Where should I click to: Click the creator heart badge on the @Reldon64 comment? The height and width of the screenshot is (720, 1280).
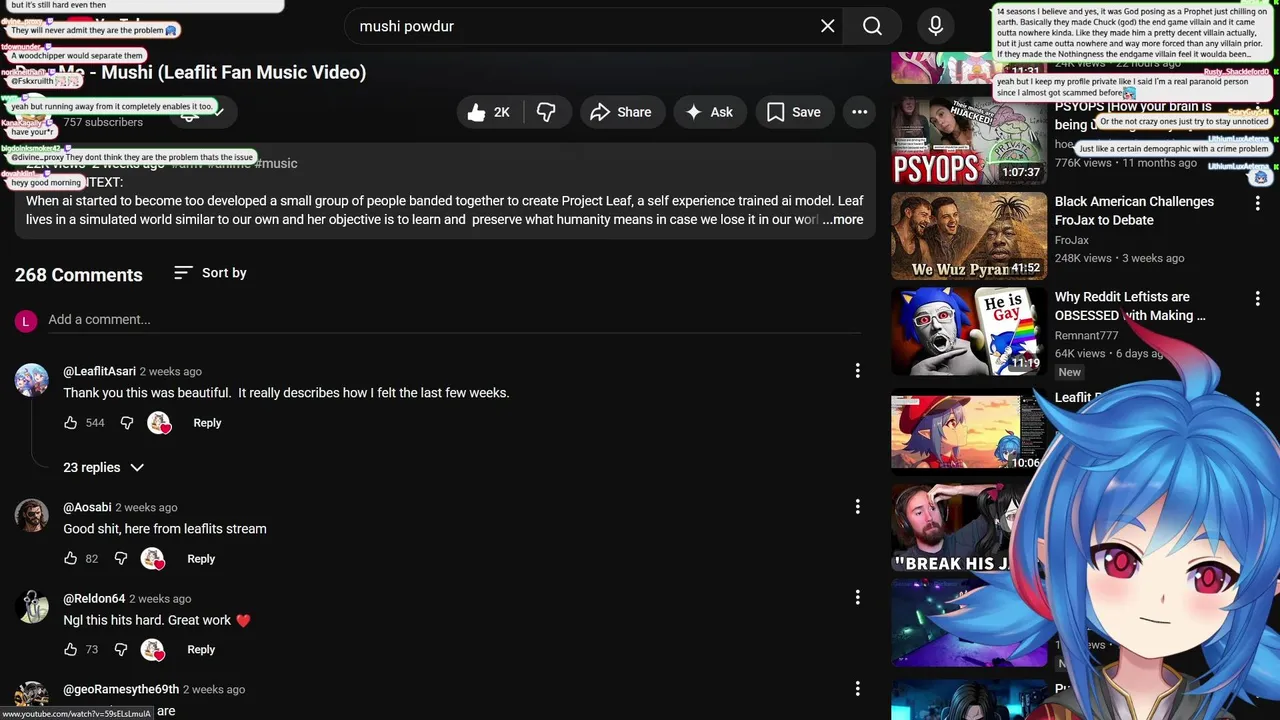click(x=153, y=650)
